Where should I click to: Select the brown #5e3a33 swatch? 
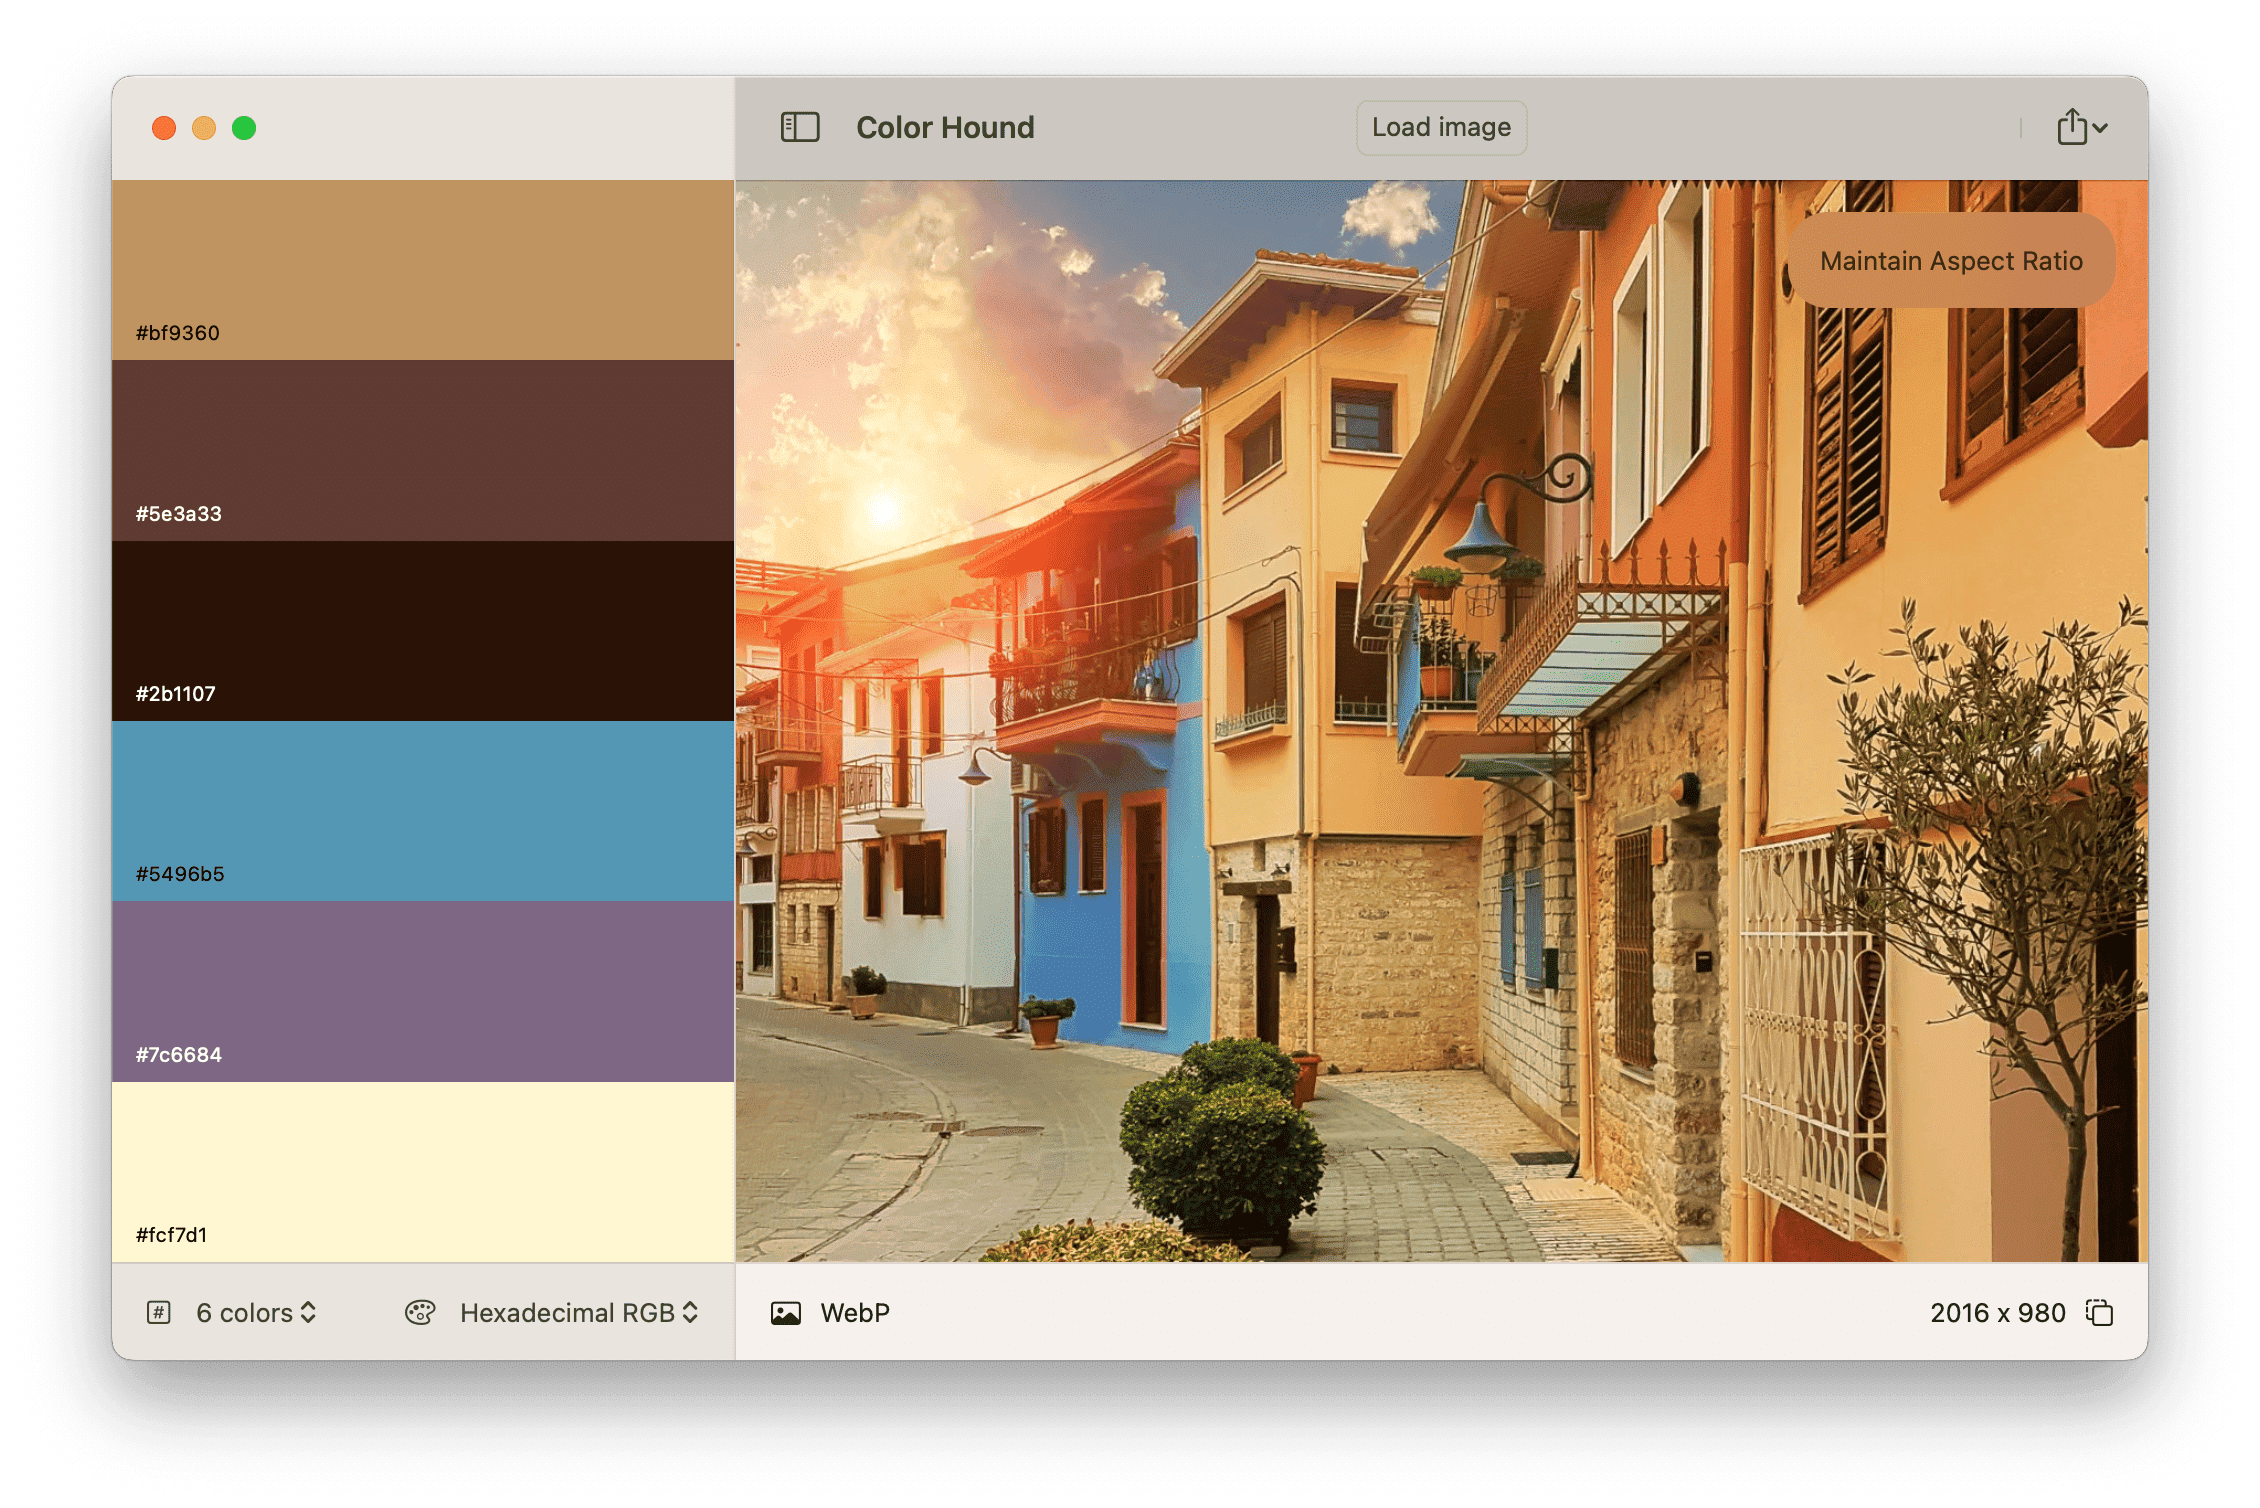(x=423, y=450)
